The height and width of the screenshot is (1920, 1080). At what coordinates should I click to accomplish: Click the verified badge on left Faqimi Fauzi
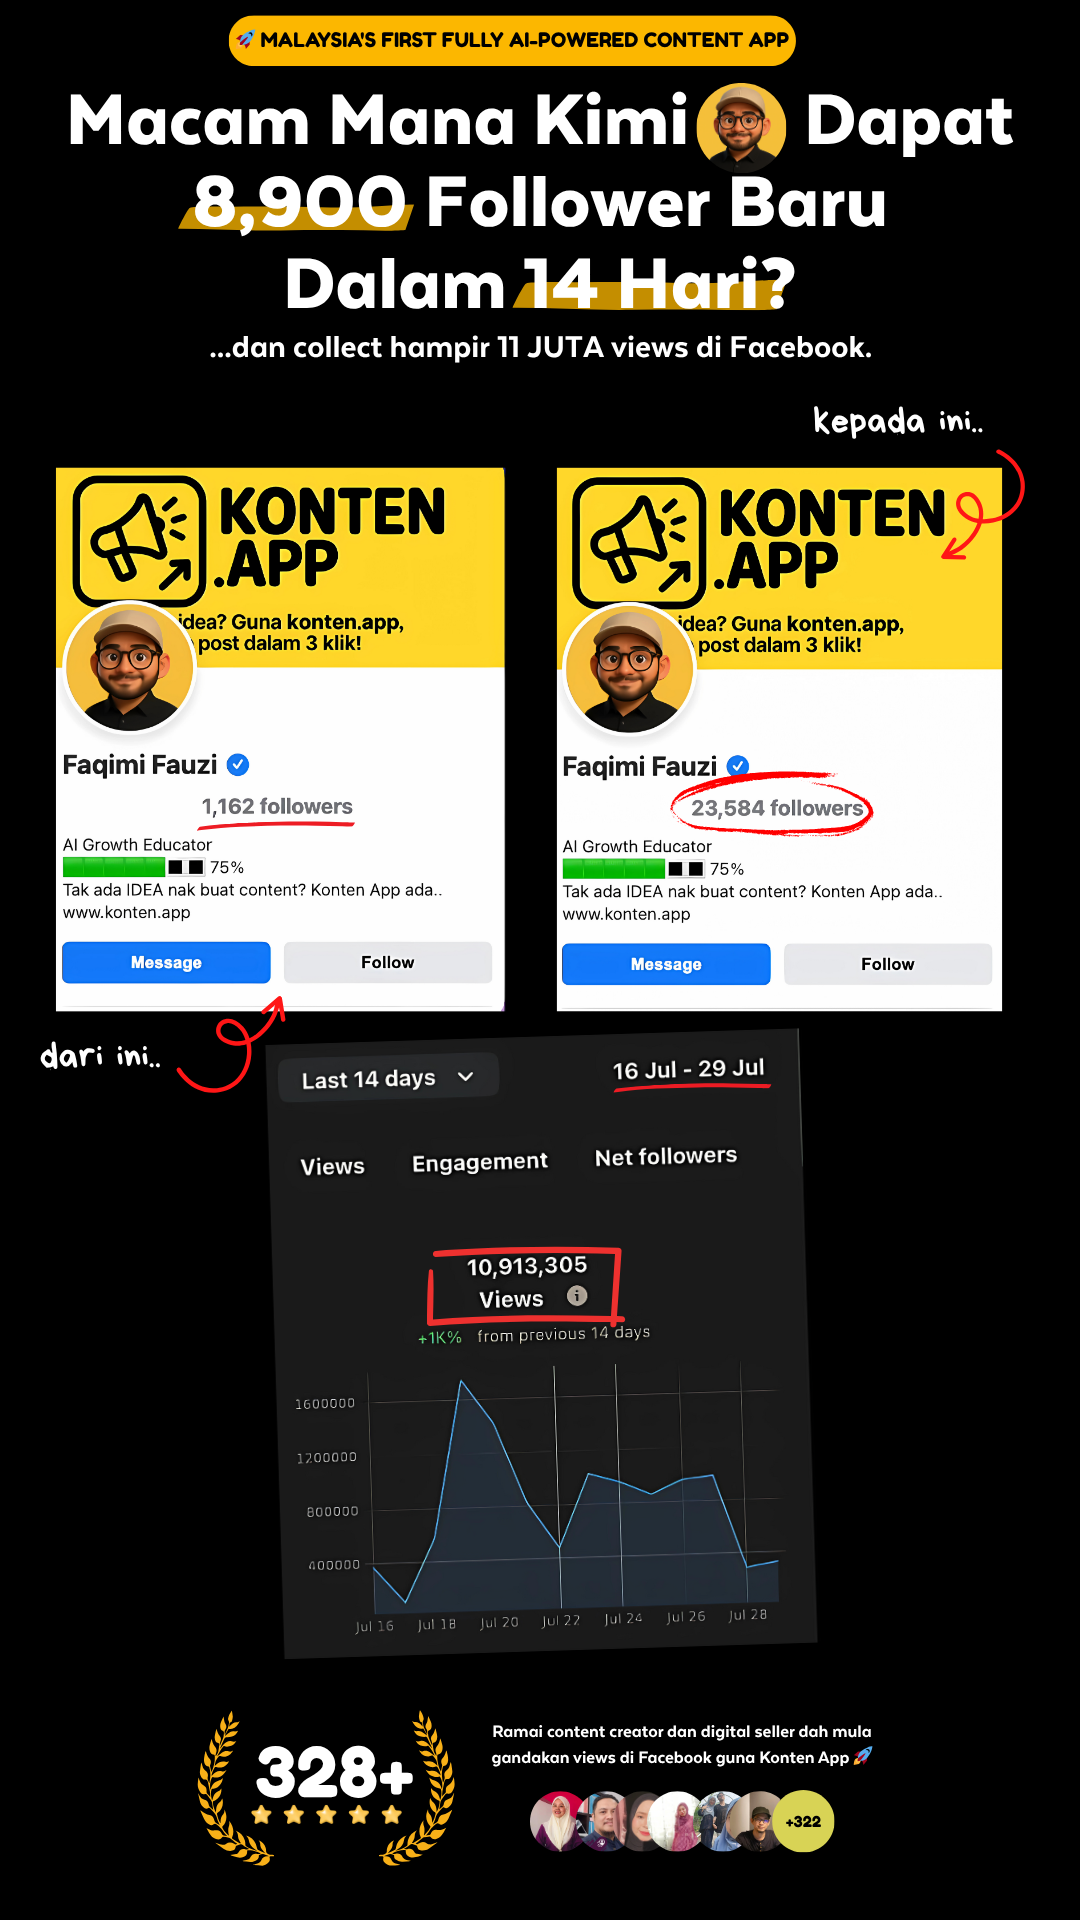(x=238, y=765)
